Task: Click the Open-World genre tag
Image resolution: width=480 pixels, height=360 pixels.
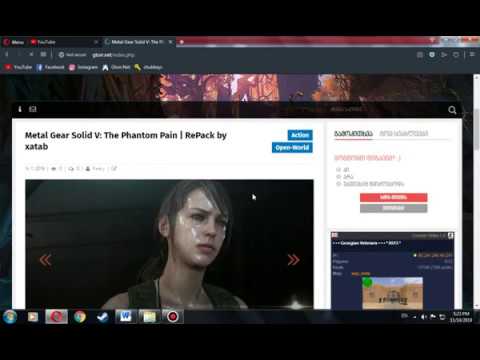Action: (x=292, y=148)
